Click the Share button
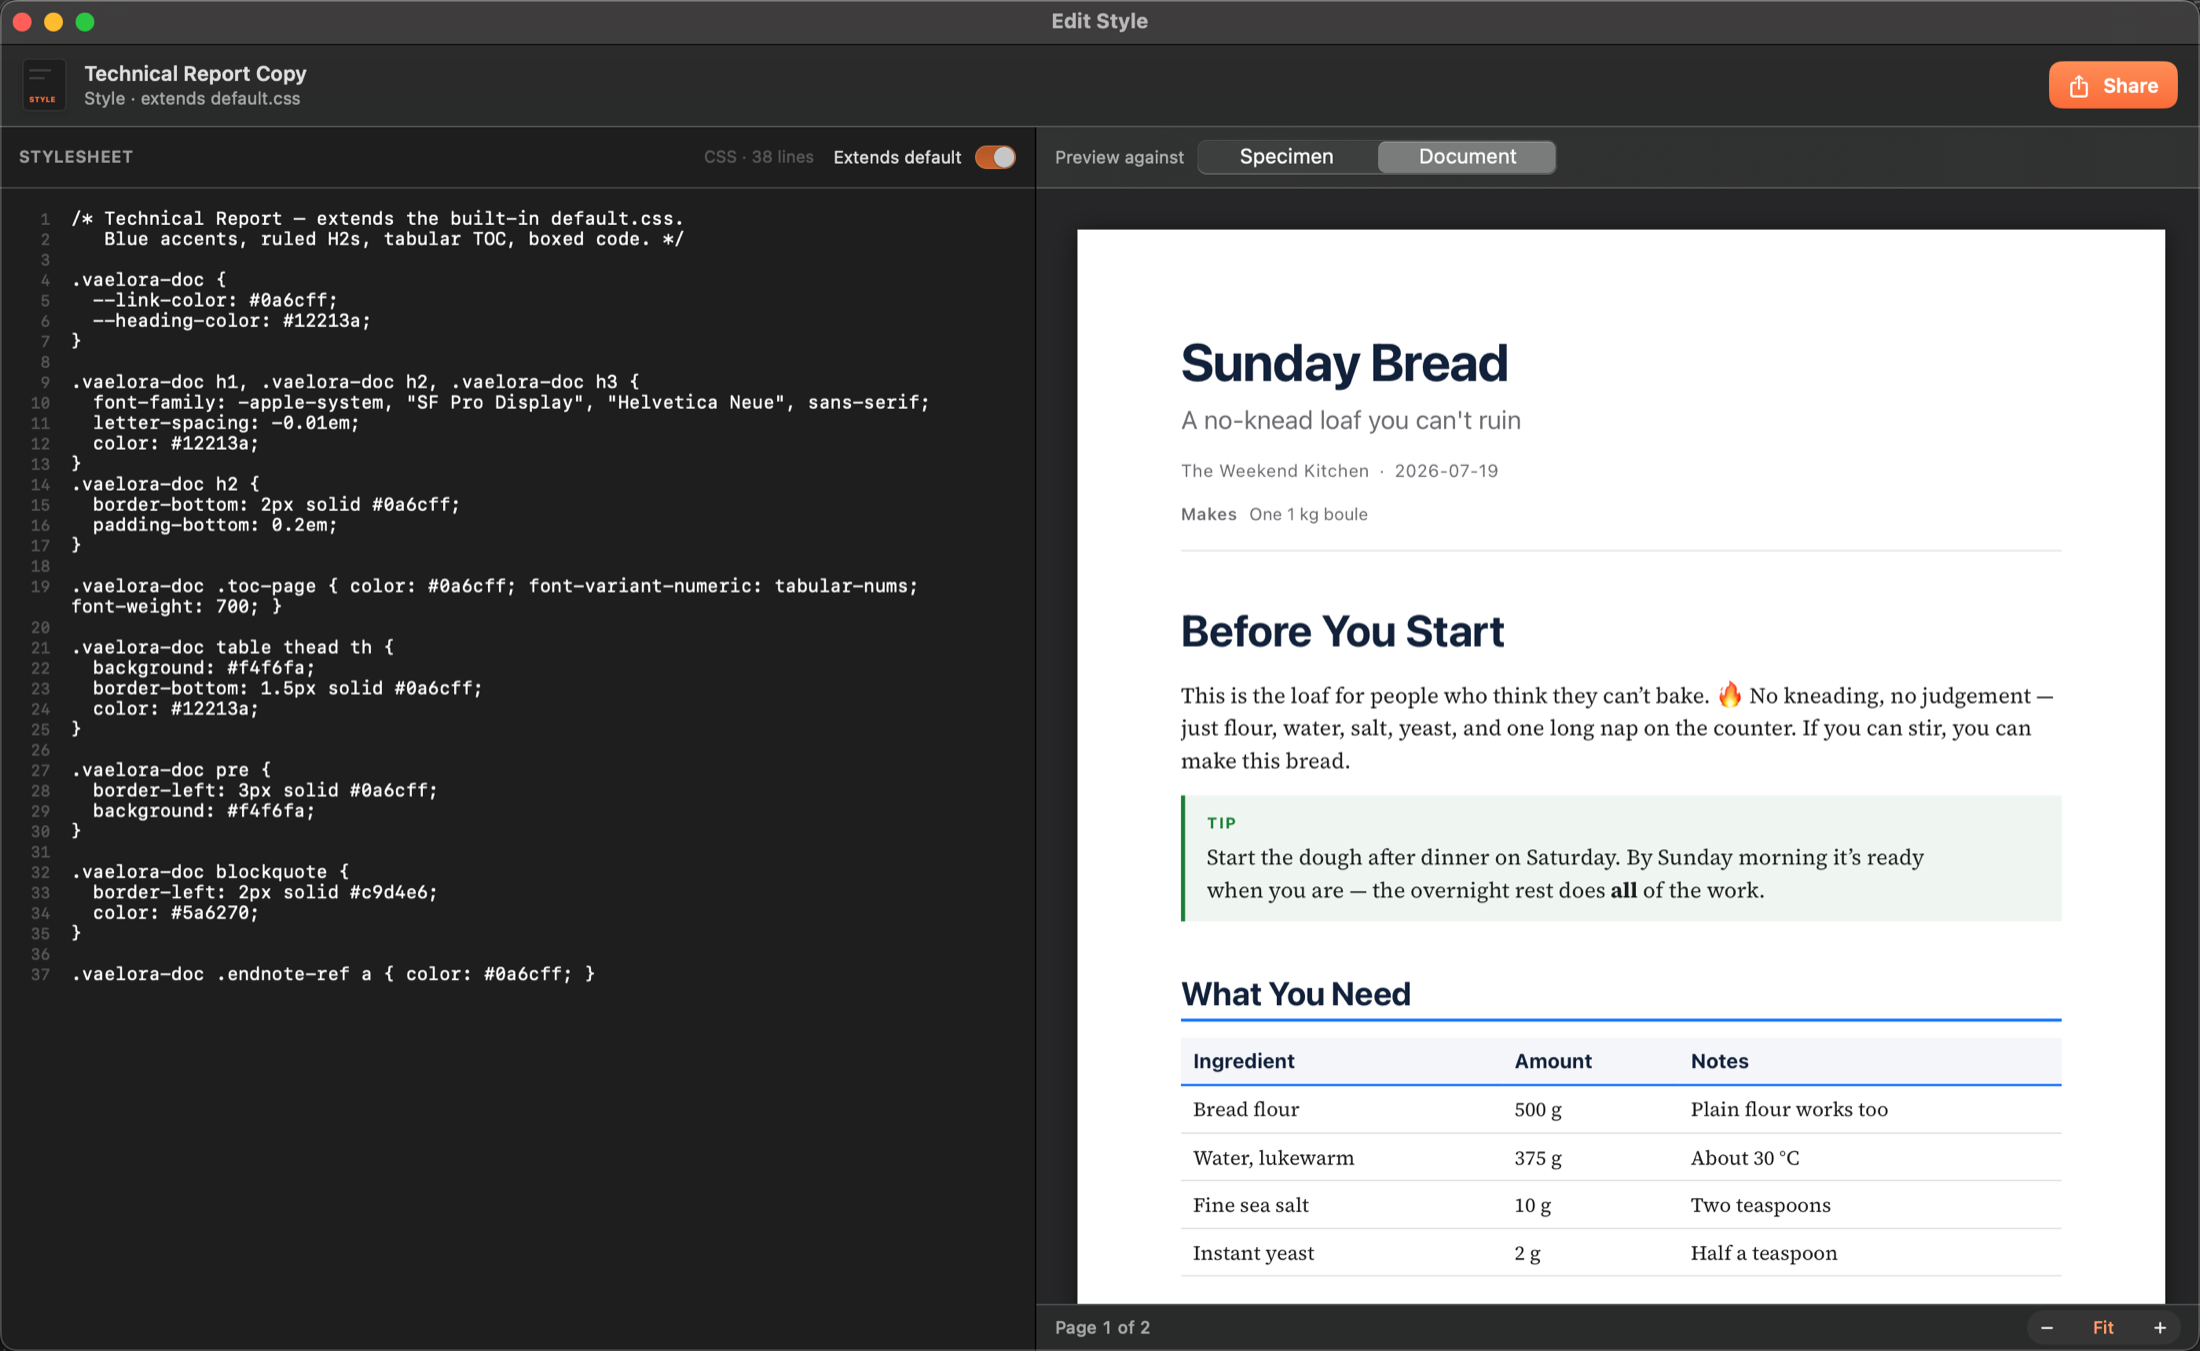This screenshot has height=1351, width=2200. point(2112,85)
